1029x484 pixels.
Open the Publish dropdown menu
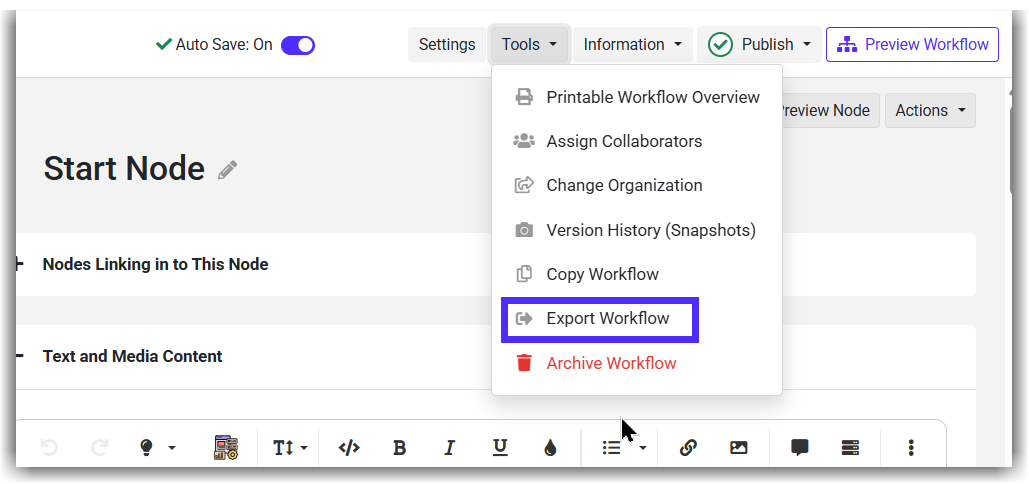tap(759, 45)
